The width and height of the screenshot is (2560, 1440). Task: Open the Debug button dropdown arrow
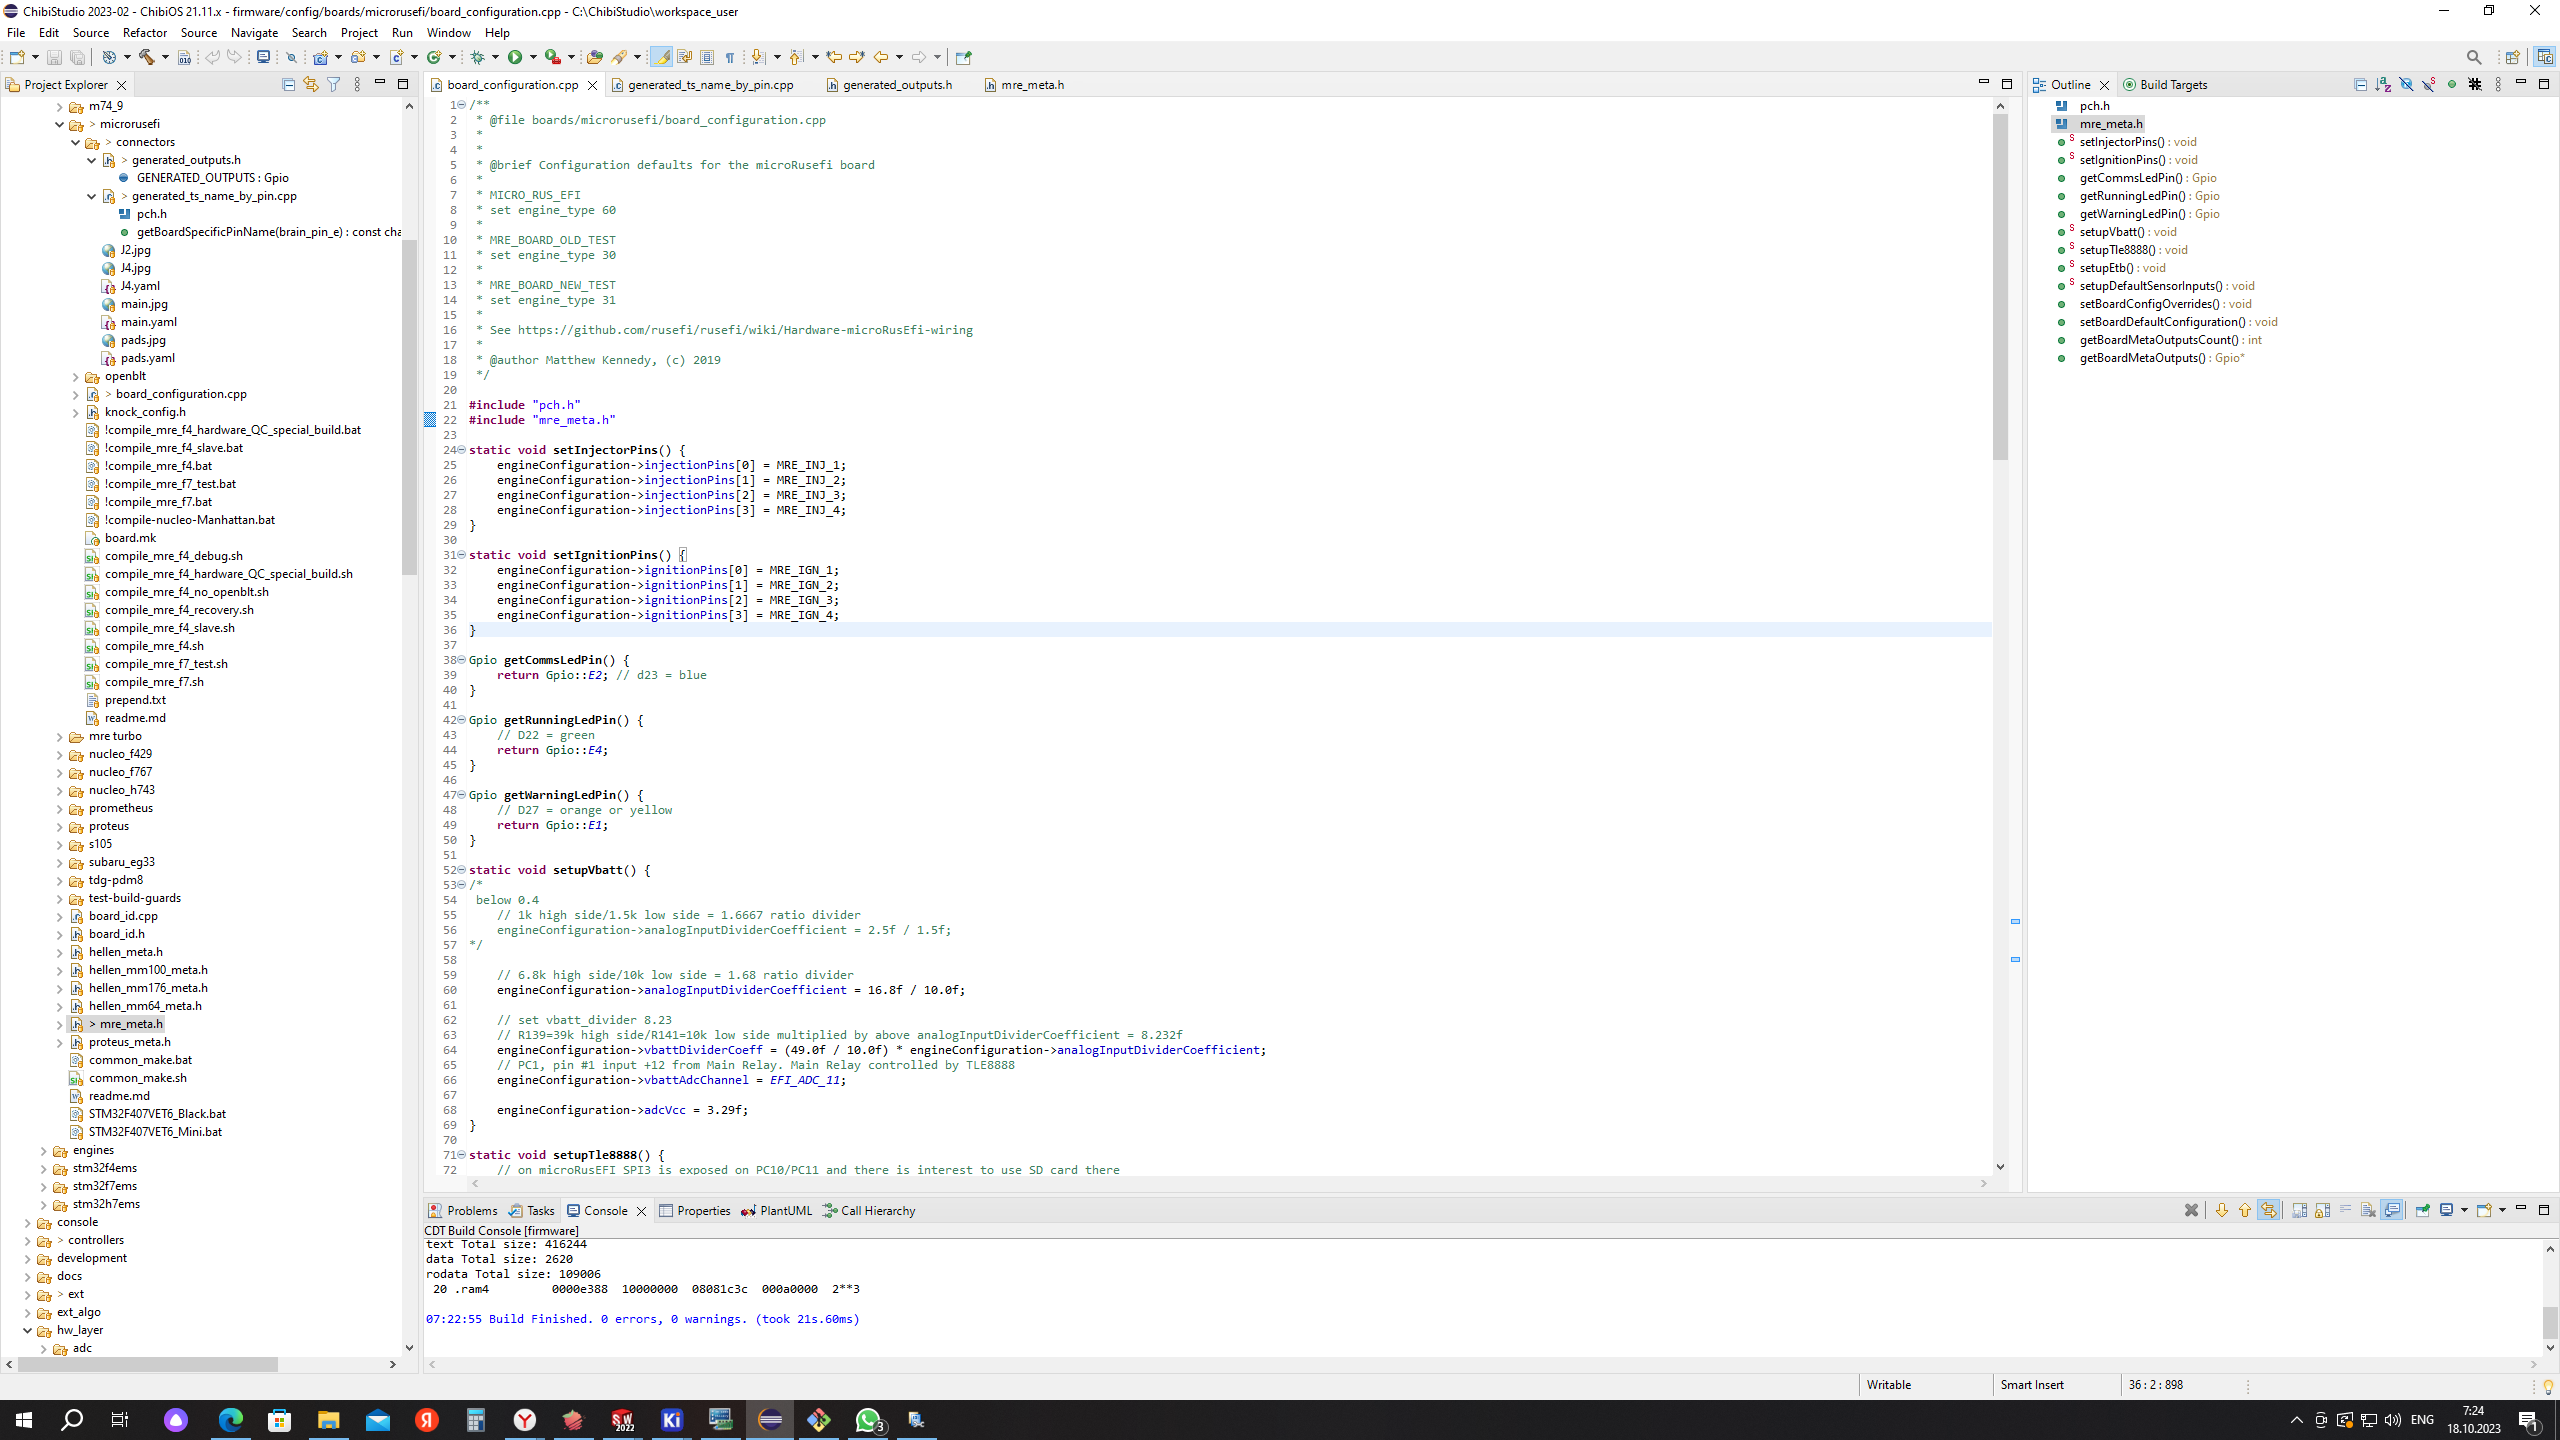[495, 57]
